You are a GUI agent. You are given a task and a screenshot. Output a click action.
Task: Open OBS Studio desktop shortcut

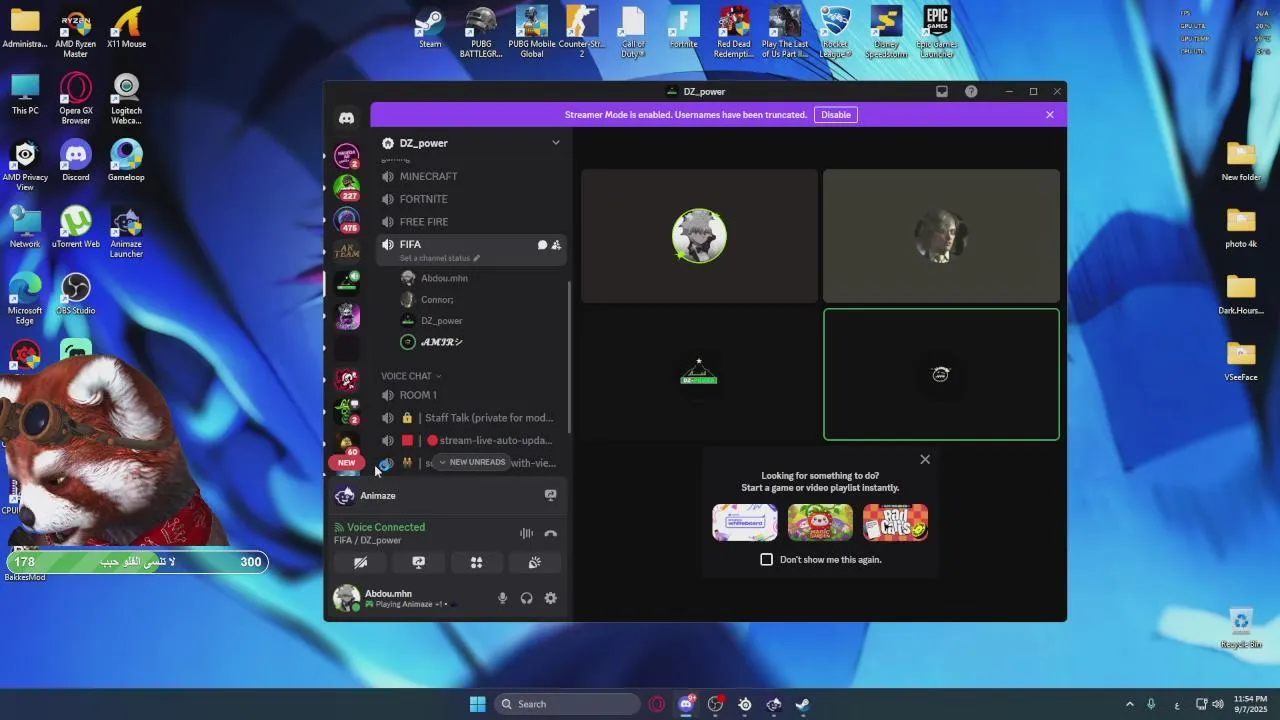[75, 294]
